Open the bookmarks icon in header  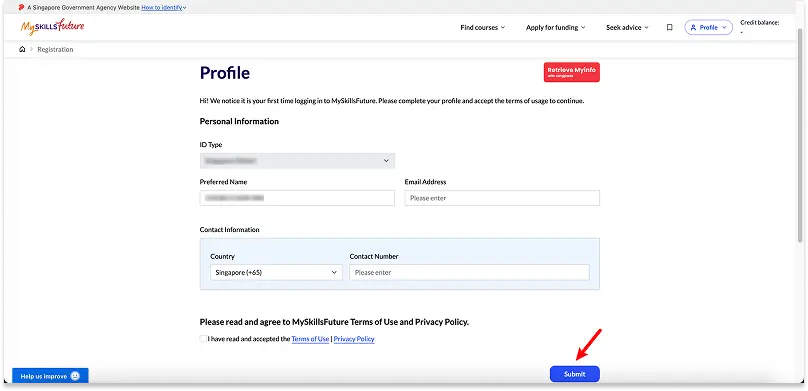tap(669, 27)
